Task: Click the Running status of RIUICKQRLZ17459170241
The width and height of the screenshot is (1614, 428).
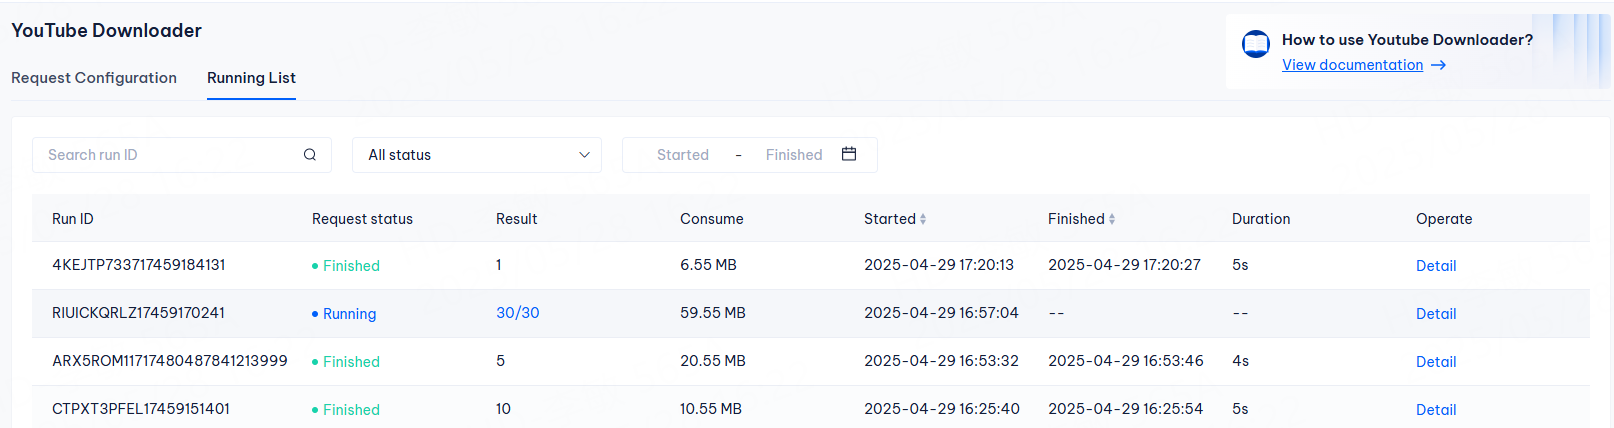Action: [x=349, y=314]
